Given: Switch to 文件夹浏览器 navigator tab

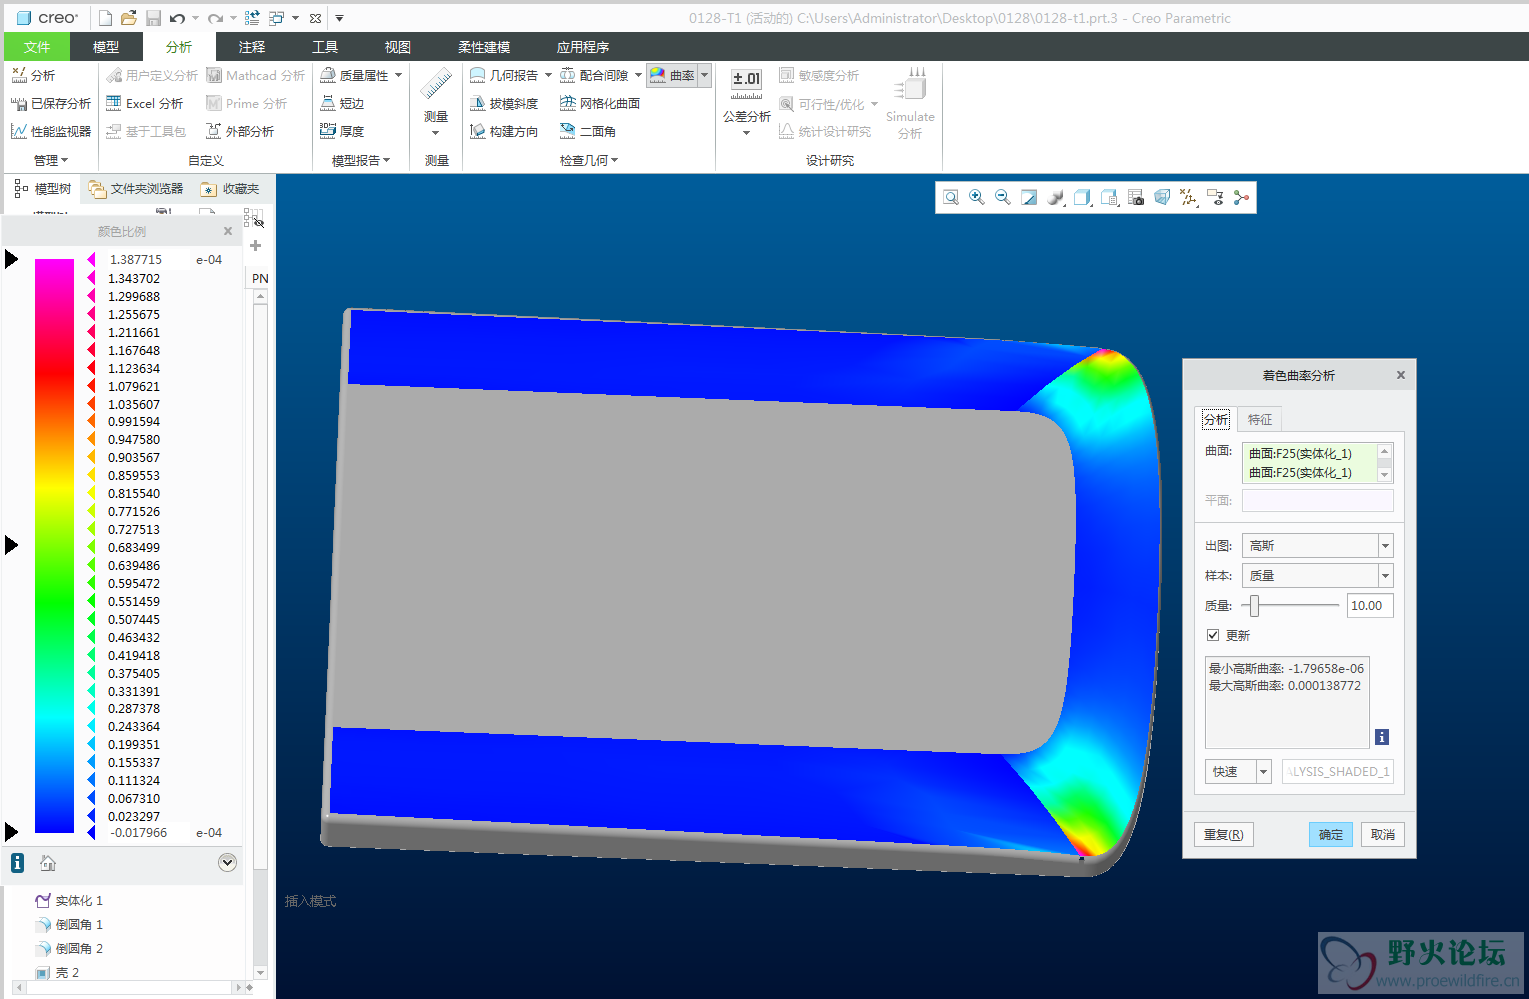Looking at the screenshot, I should [136, 188].
